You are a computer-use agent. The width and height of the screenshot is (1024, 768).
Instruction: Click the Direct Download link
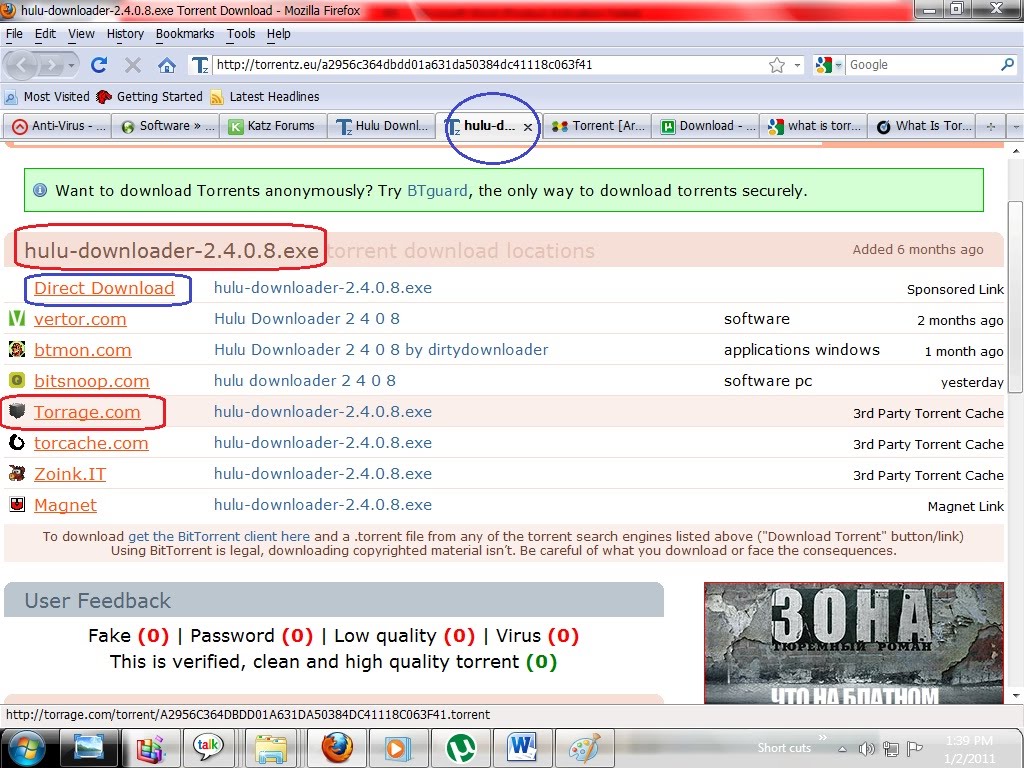(104, 288)
